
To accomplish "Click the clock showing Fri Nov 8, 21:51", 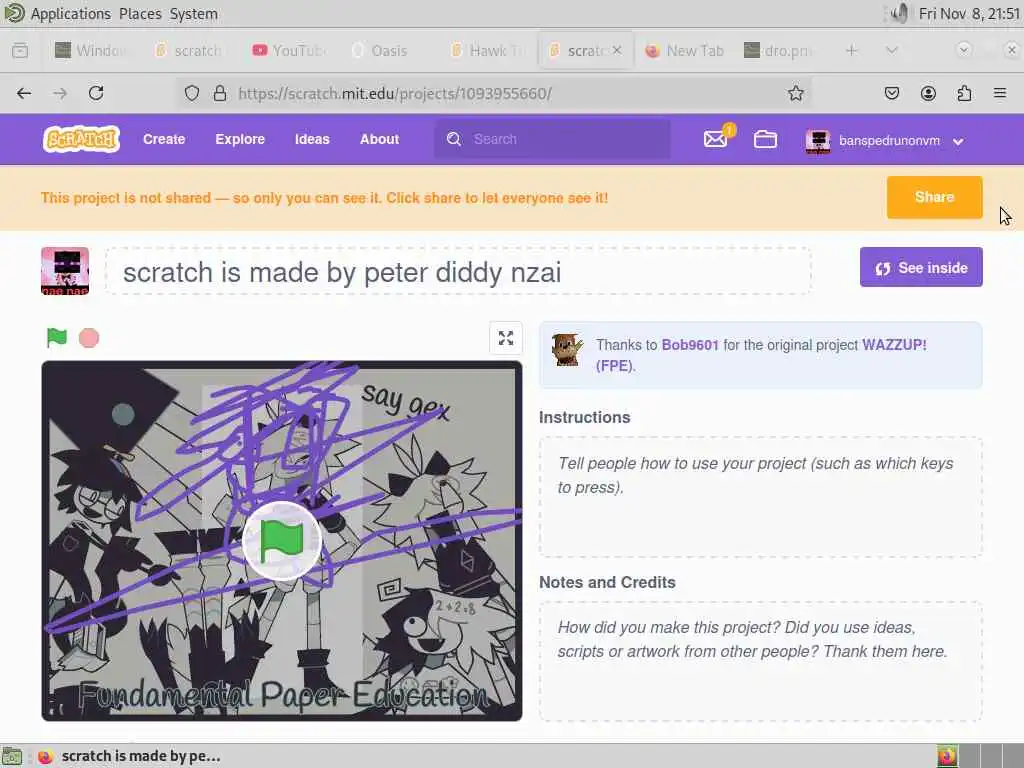I will pyautogui.click(x=969, y=14).
